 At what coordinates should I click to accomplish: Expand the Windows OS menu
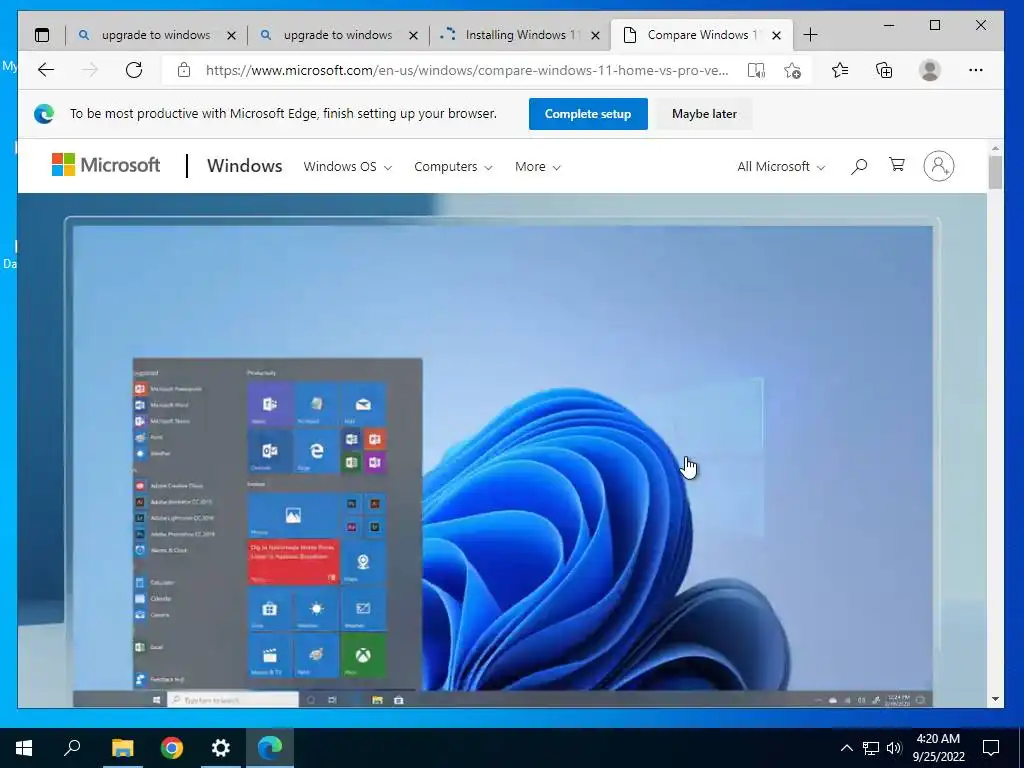pyautogui.click(x=347, y=167)
